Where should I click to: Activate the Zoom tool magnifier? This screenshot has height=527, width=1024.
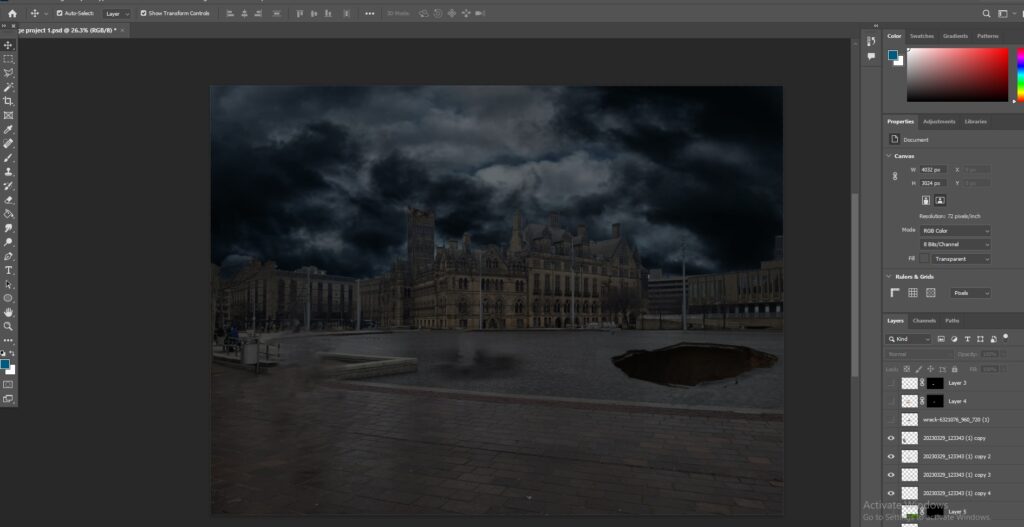(x=8, y=326)
